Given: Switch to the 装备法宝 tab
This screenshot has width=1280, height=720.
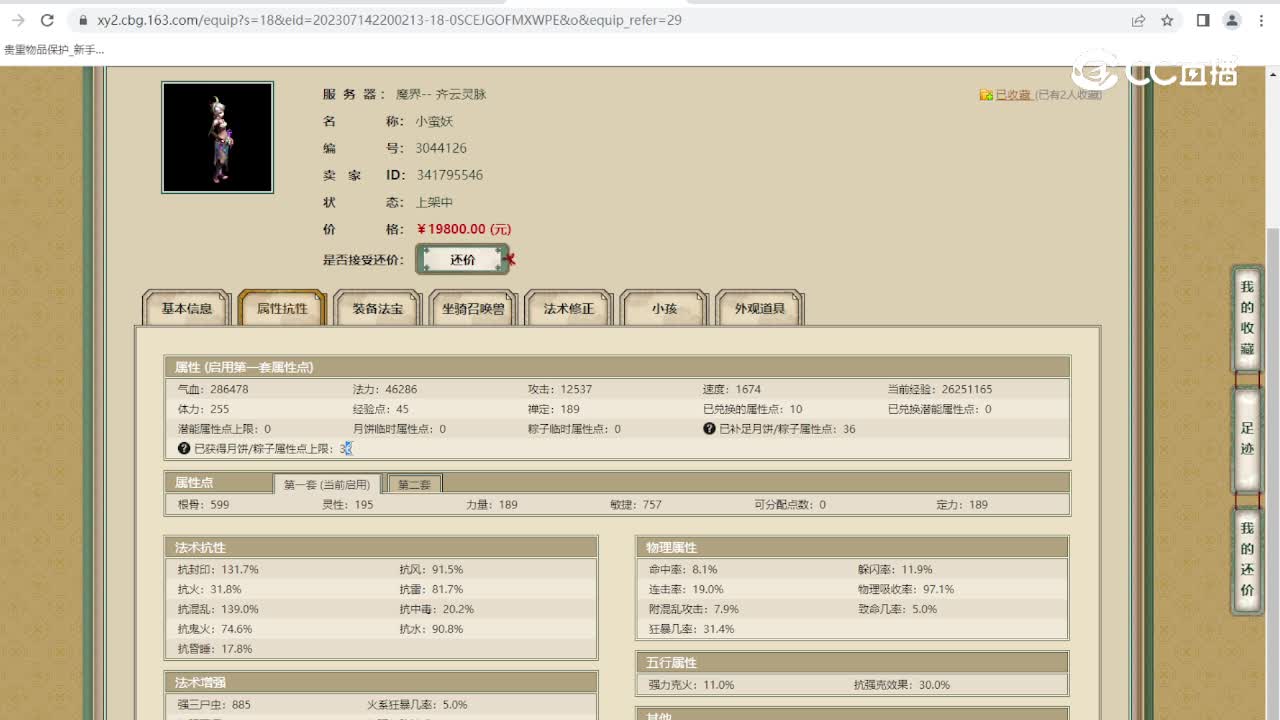Looking at the screenshot, I should tap(377, 310).
